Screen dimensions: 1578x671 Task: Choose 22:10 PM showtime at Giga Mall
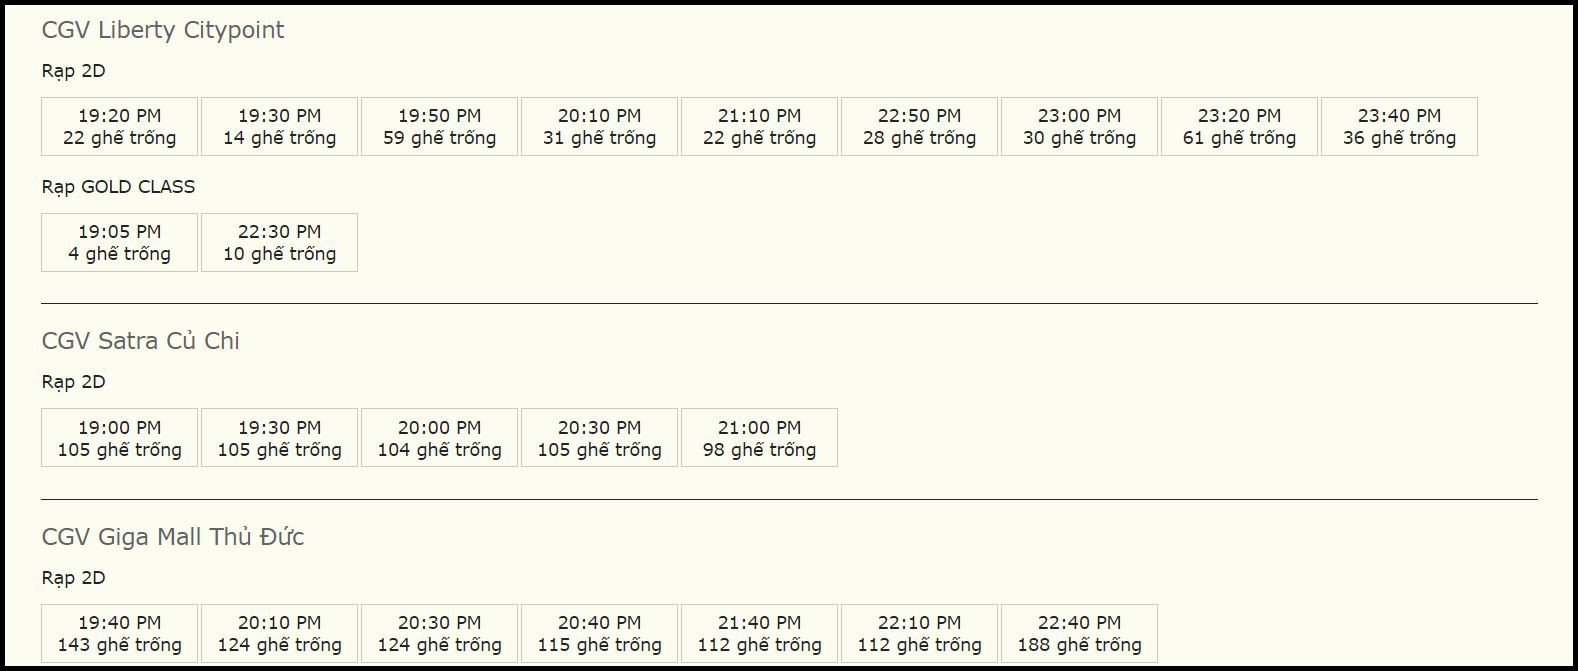click(x=919, y=633)
